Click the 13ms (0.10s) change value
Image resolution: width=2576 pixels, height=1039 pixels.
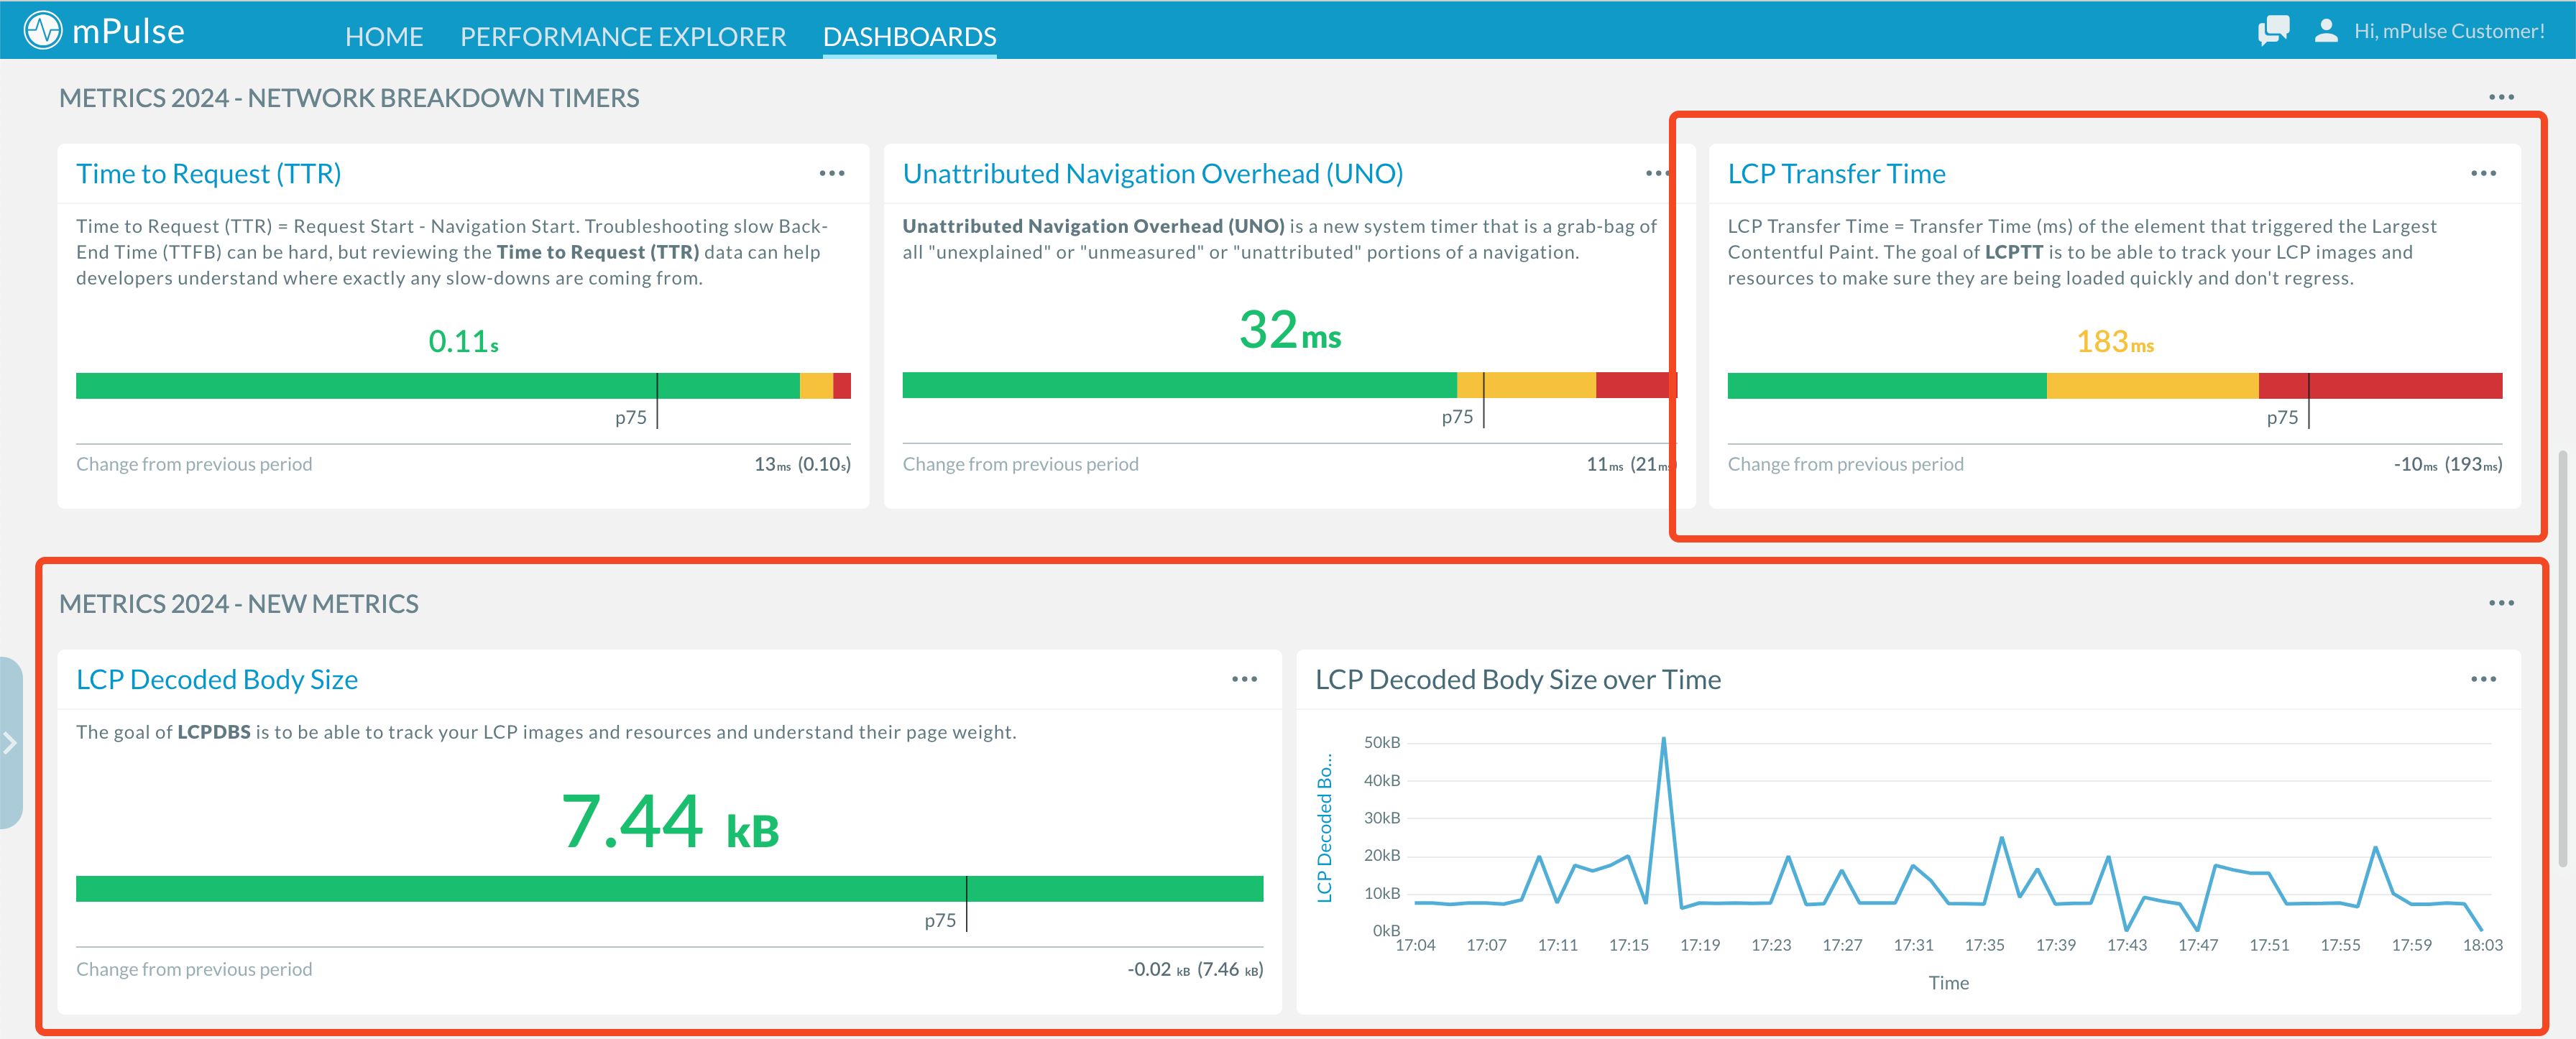coord(802,464)
